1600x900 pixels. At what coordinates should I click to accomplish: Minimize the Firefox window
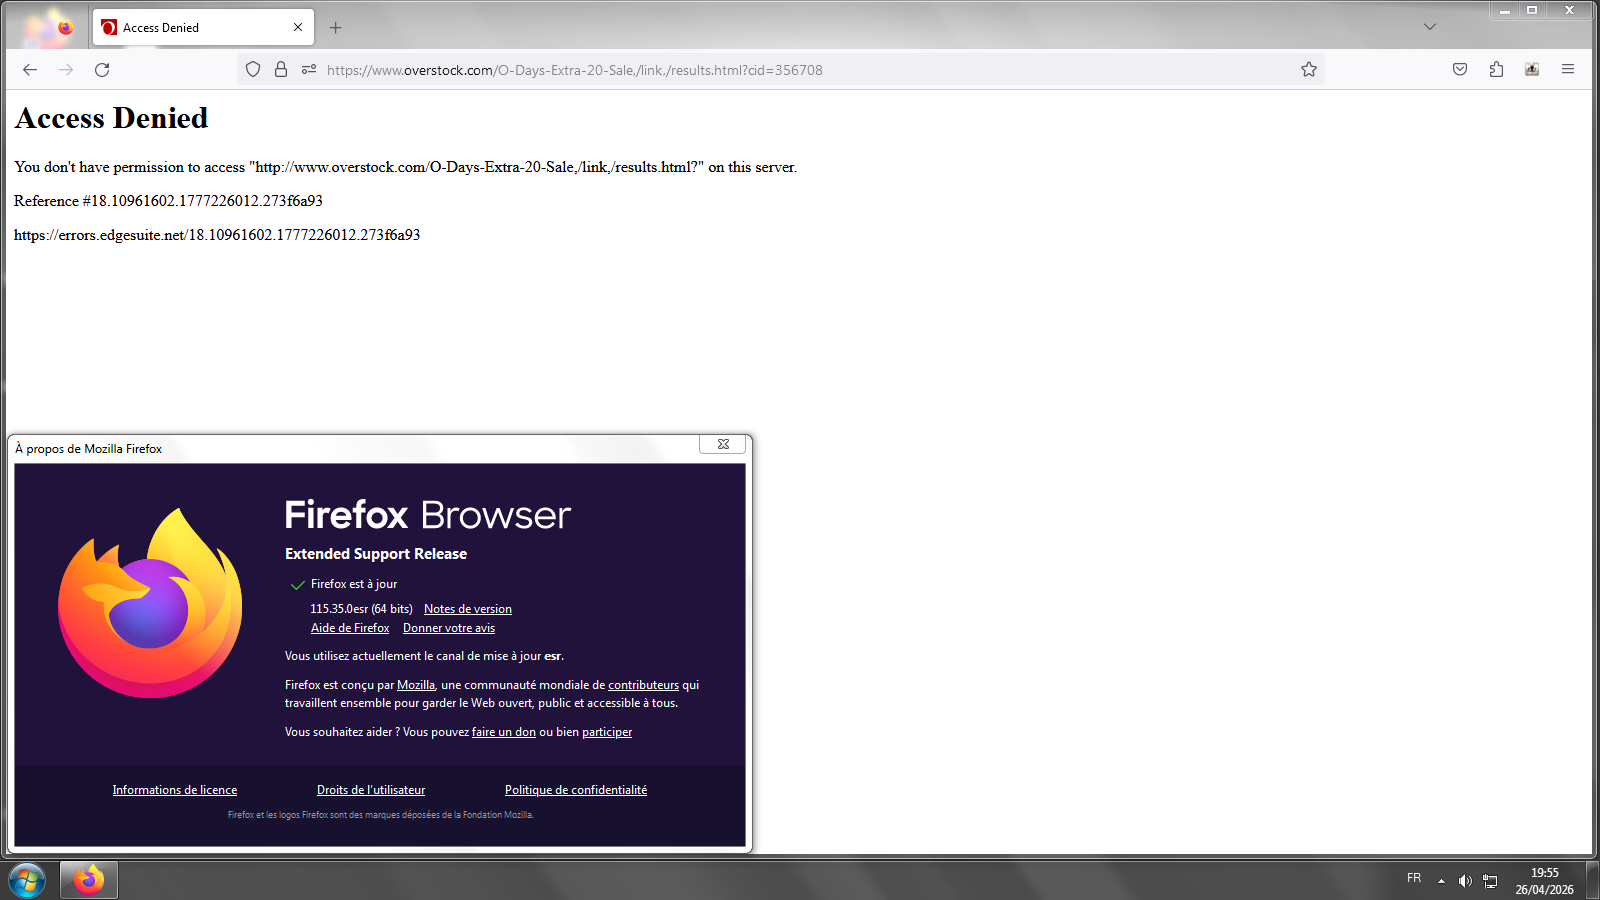pos(1504,10)
